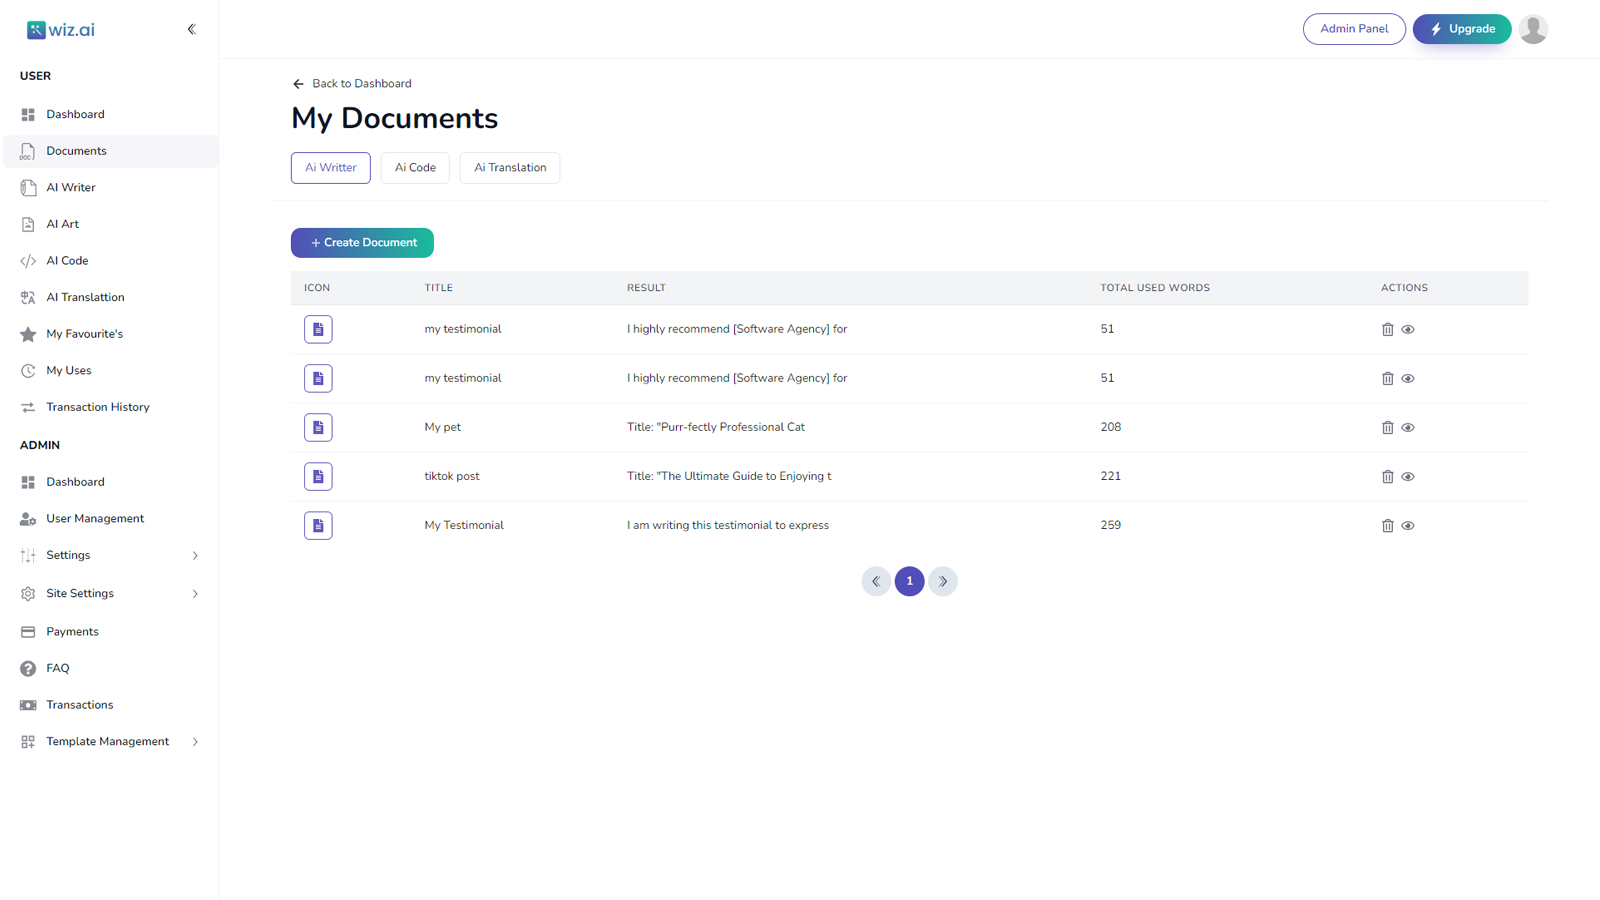Delete the 'tiktok post' document
Screen dimensions: 1600x900
(1388, 476)
